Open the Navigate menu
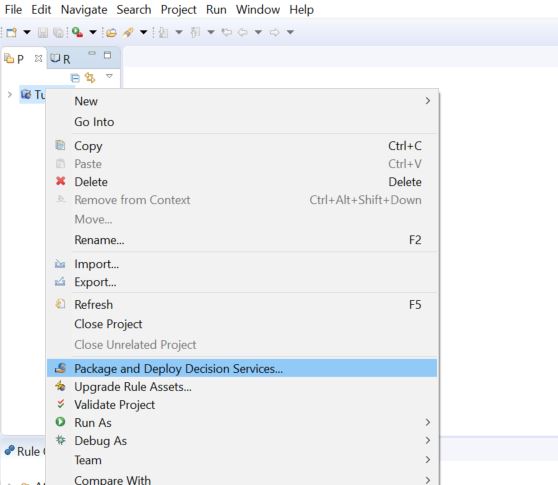The width and height of the screenshot is (558, 485). 84,9
